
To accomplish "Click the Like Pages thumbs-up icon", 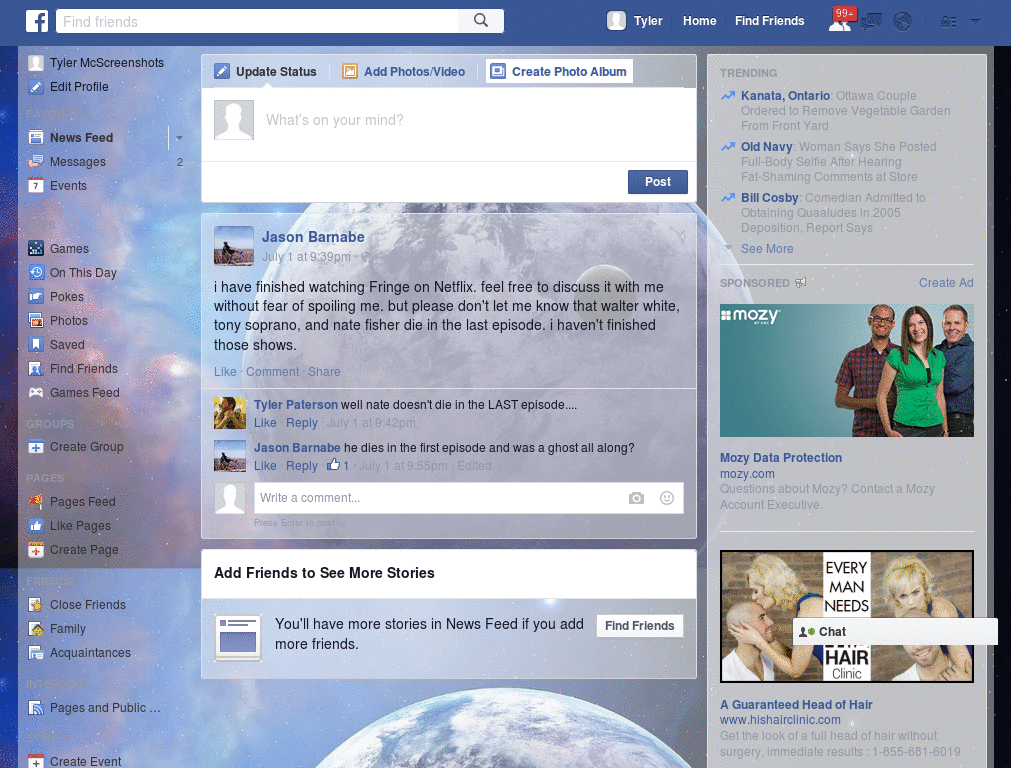I will coord(36,526).
